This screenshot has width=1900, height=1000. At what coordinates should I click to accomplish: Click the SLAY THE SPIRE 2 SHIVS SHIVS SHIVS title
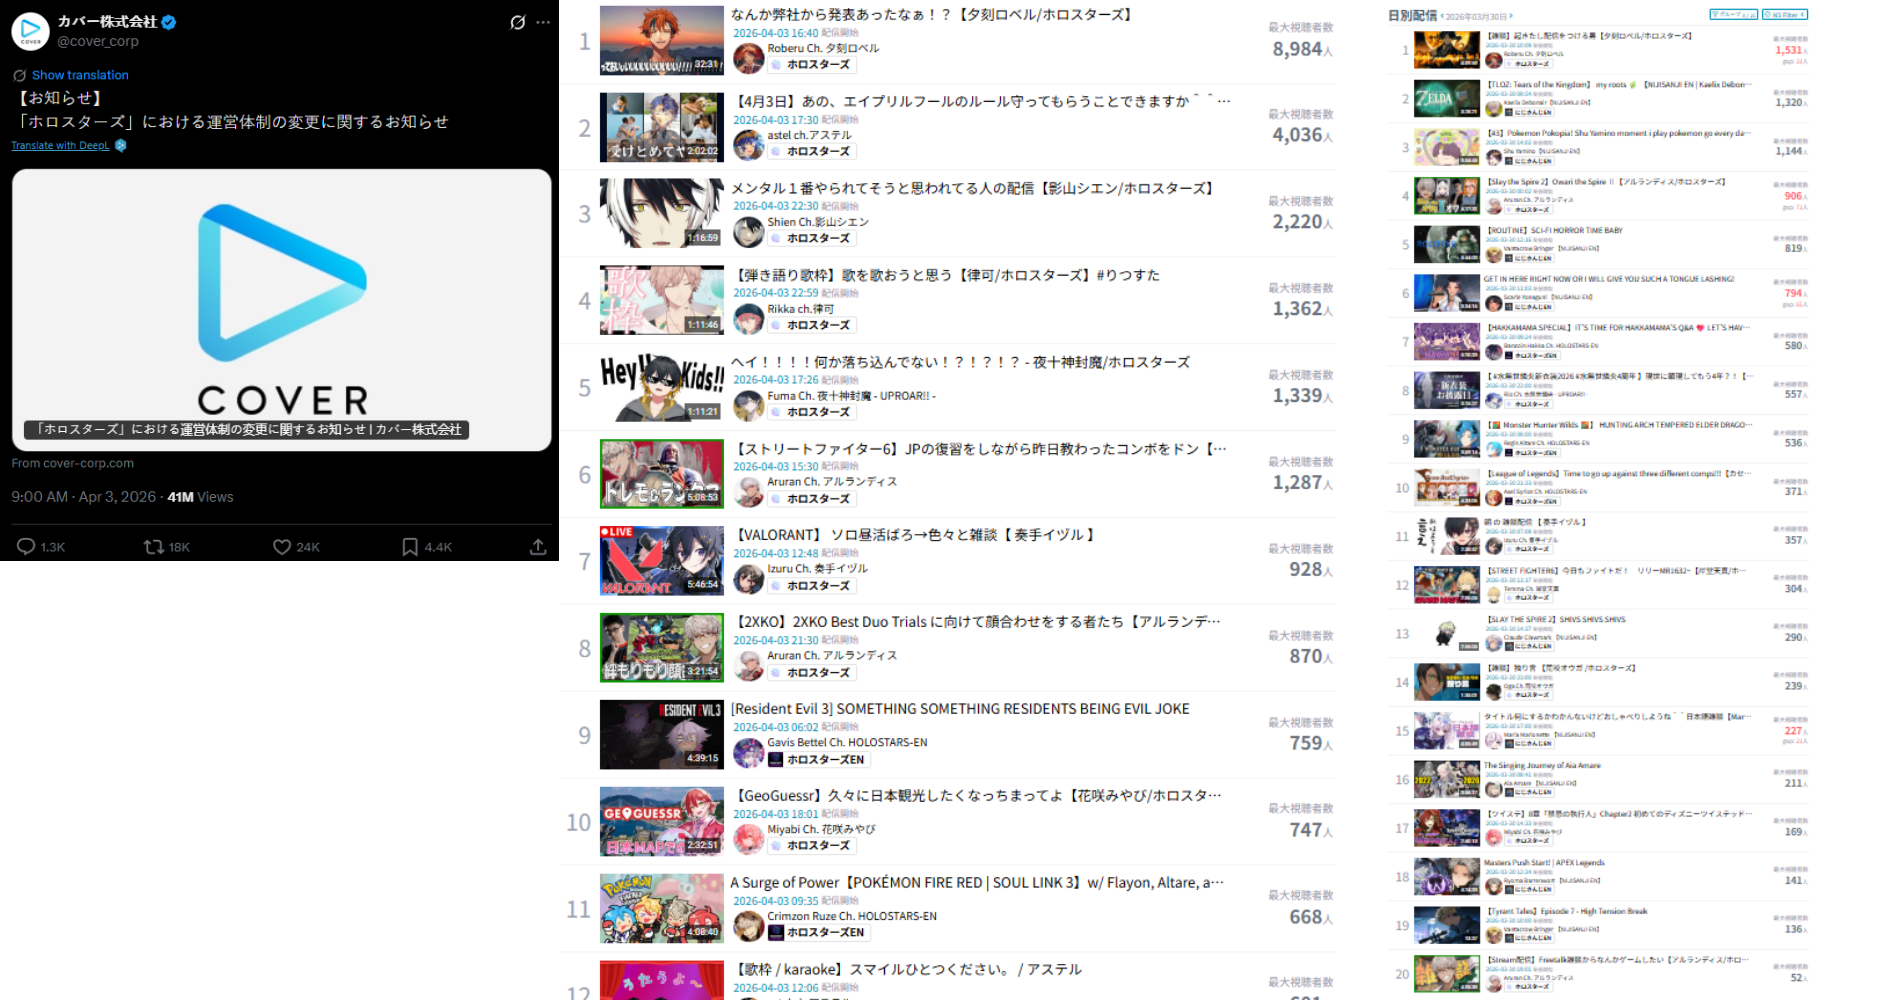(1556, 619)
